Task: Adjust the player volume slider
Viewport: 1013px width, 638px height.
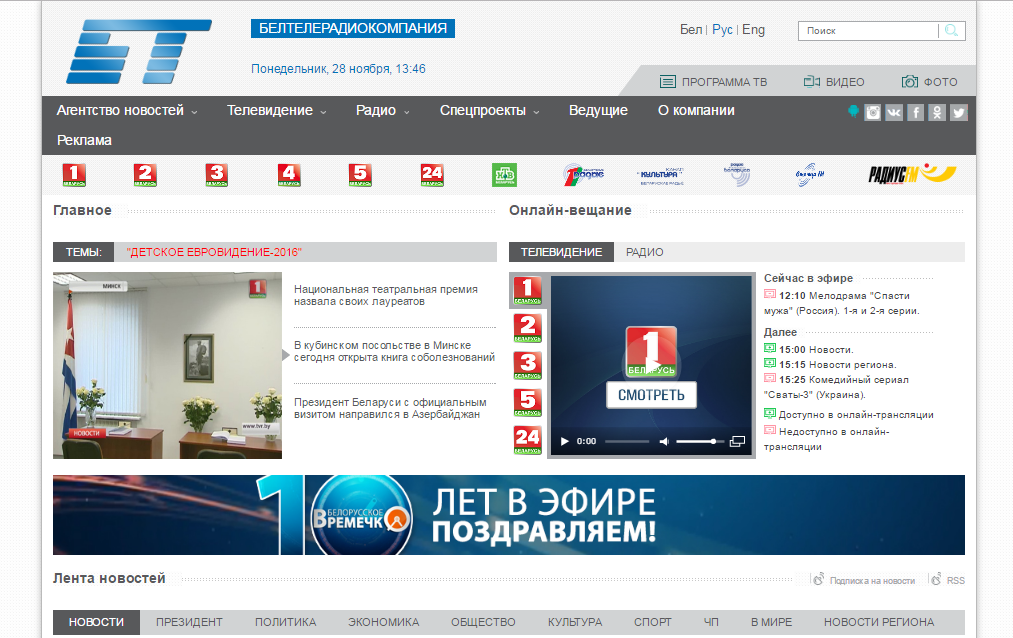Action: [700, 441]
